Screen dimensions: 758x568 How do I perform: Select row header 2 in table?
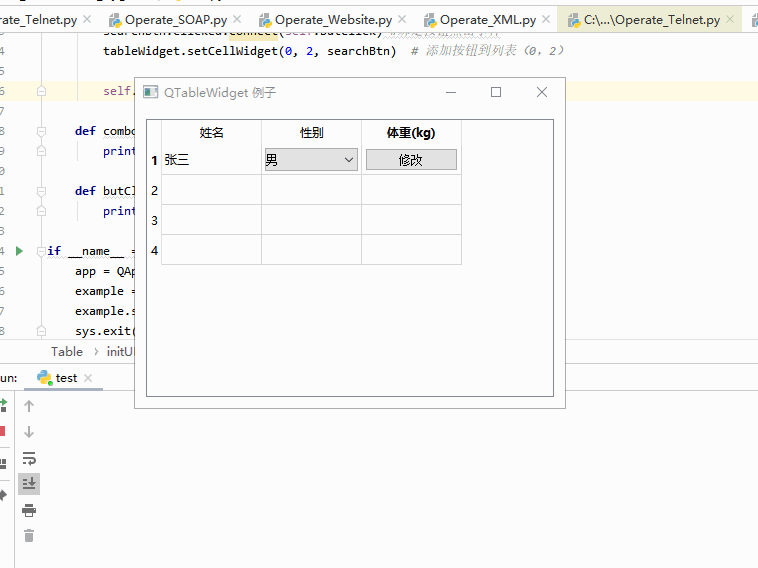[154, 190]
